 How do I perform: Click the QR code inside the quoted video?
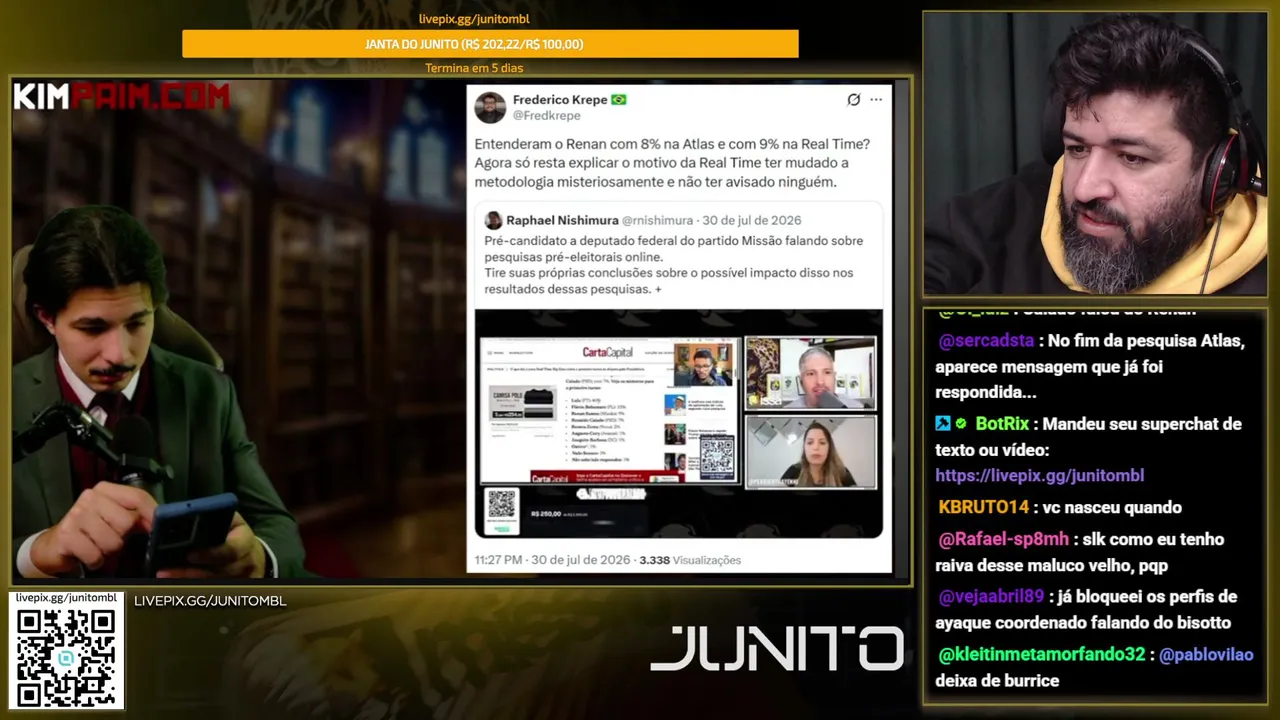[716, 455]
